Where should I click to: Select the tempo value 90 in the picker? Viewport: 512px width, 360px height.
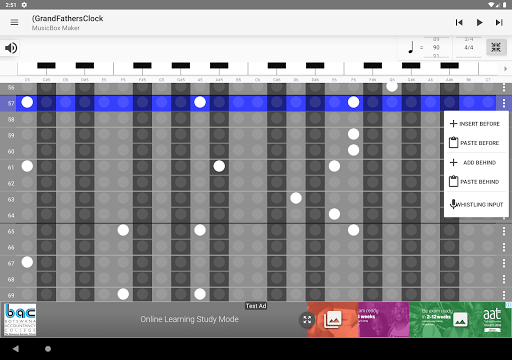(436, 47)
